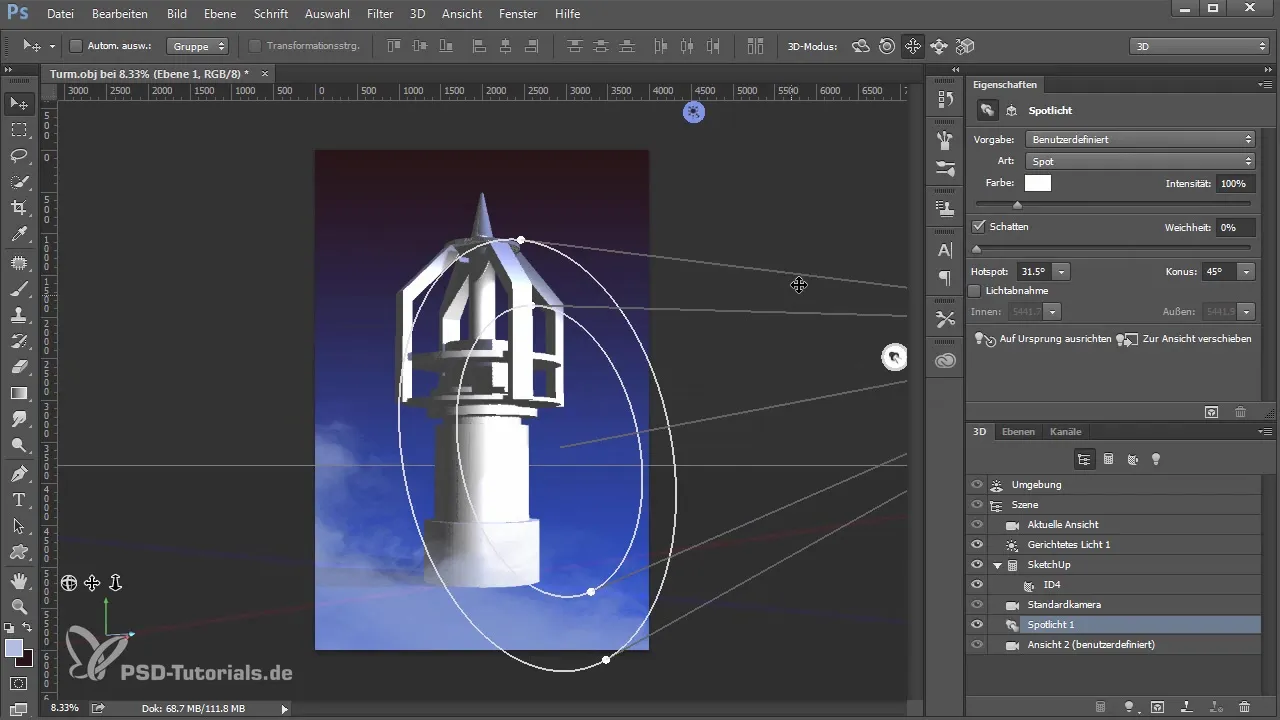Filter 3D panel by lights
The height and width of the screenshot is (720, 1280).
(x=1156, y=459)
